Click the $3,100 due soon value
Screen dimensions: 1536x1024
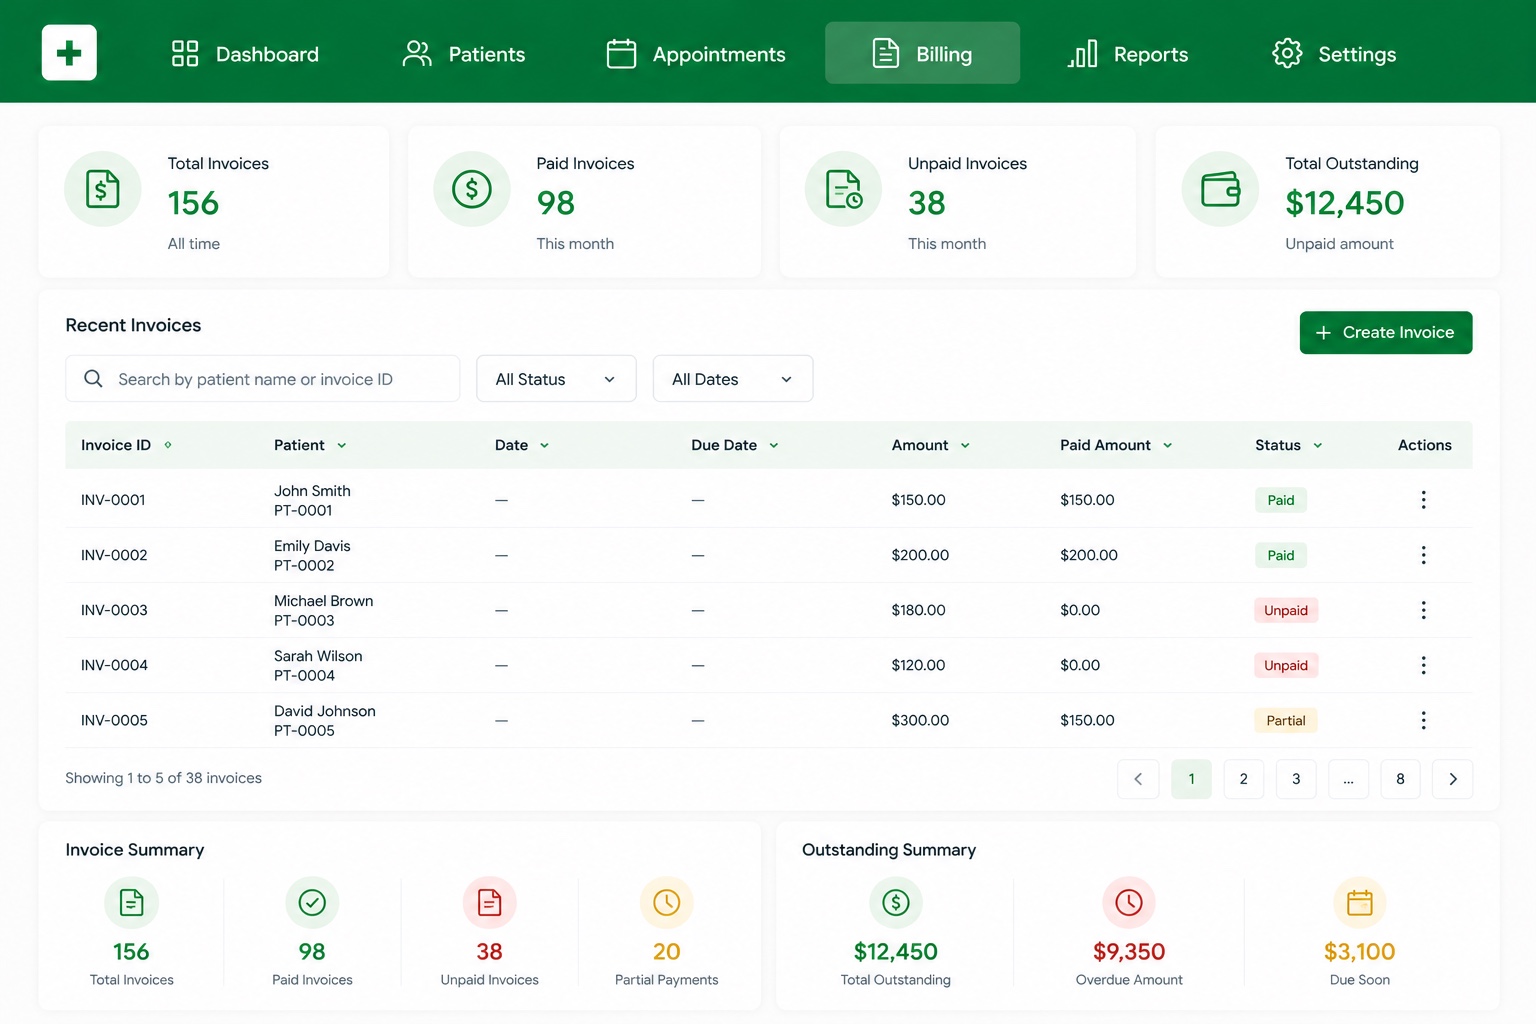click(1360, 951)
